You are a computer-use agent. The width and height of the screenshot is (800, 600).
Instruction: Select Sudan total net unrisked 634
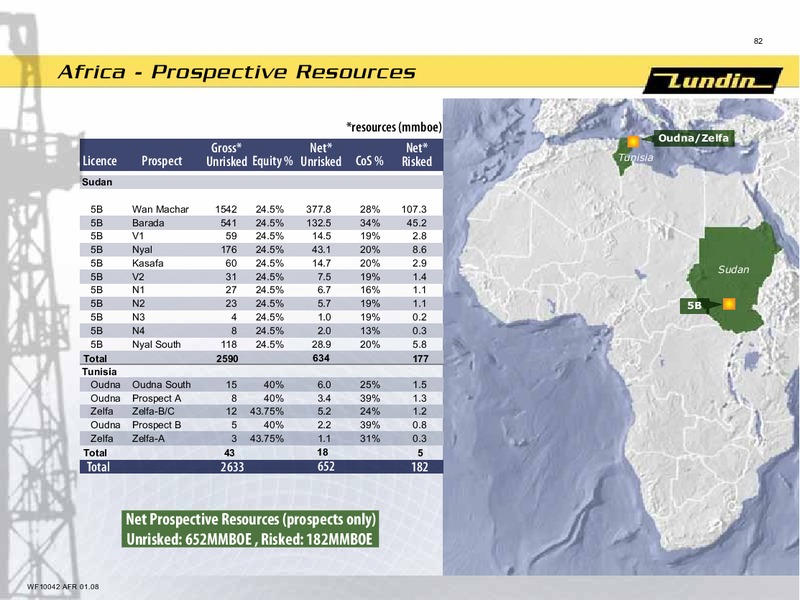[x=321, y=358]
